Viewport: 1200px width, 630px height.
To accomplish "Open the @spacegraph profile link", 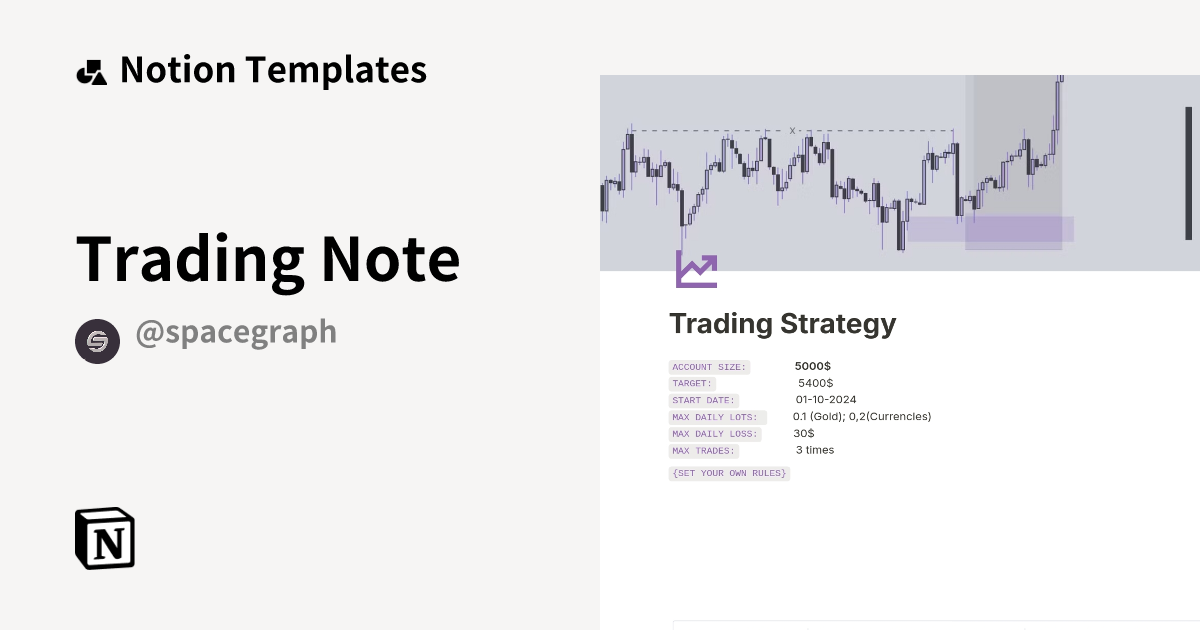I will tap(237, 331).
